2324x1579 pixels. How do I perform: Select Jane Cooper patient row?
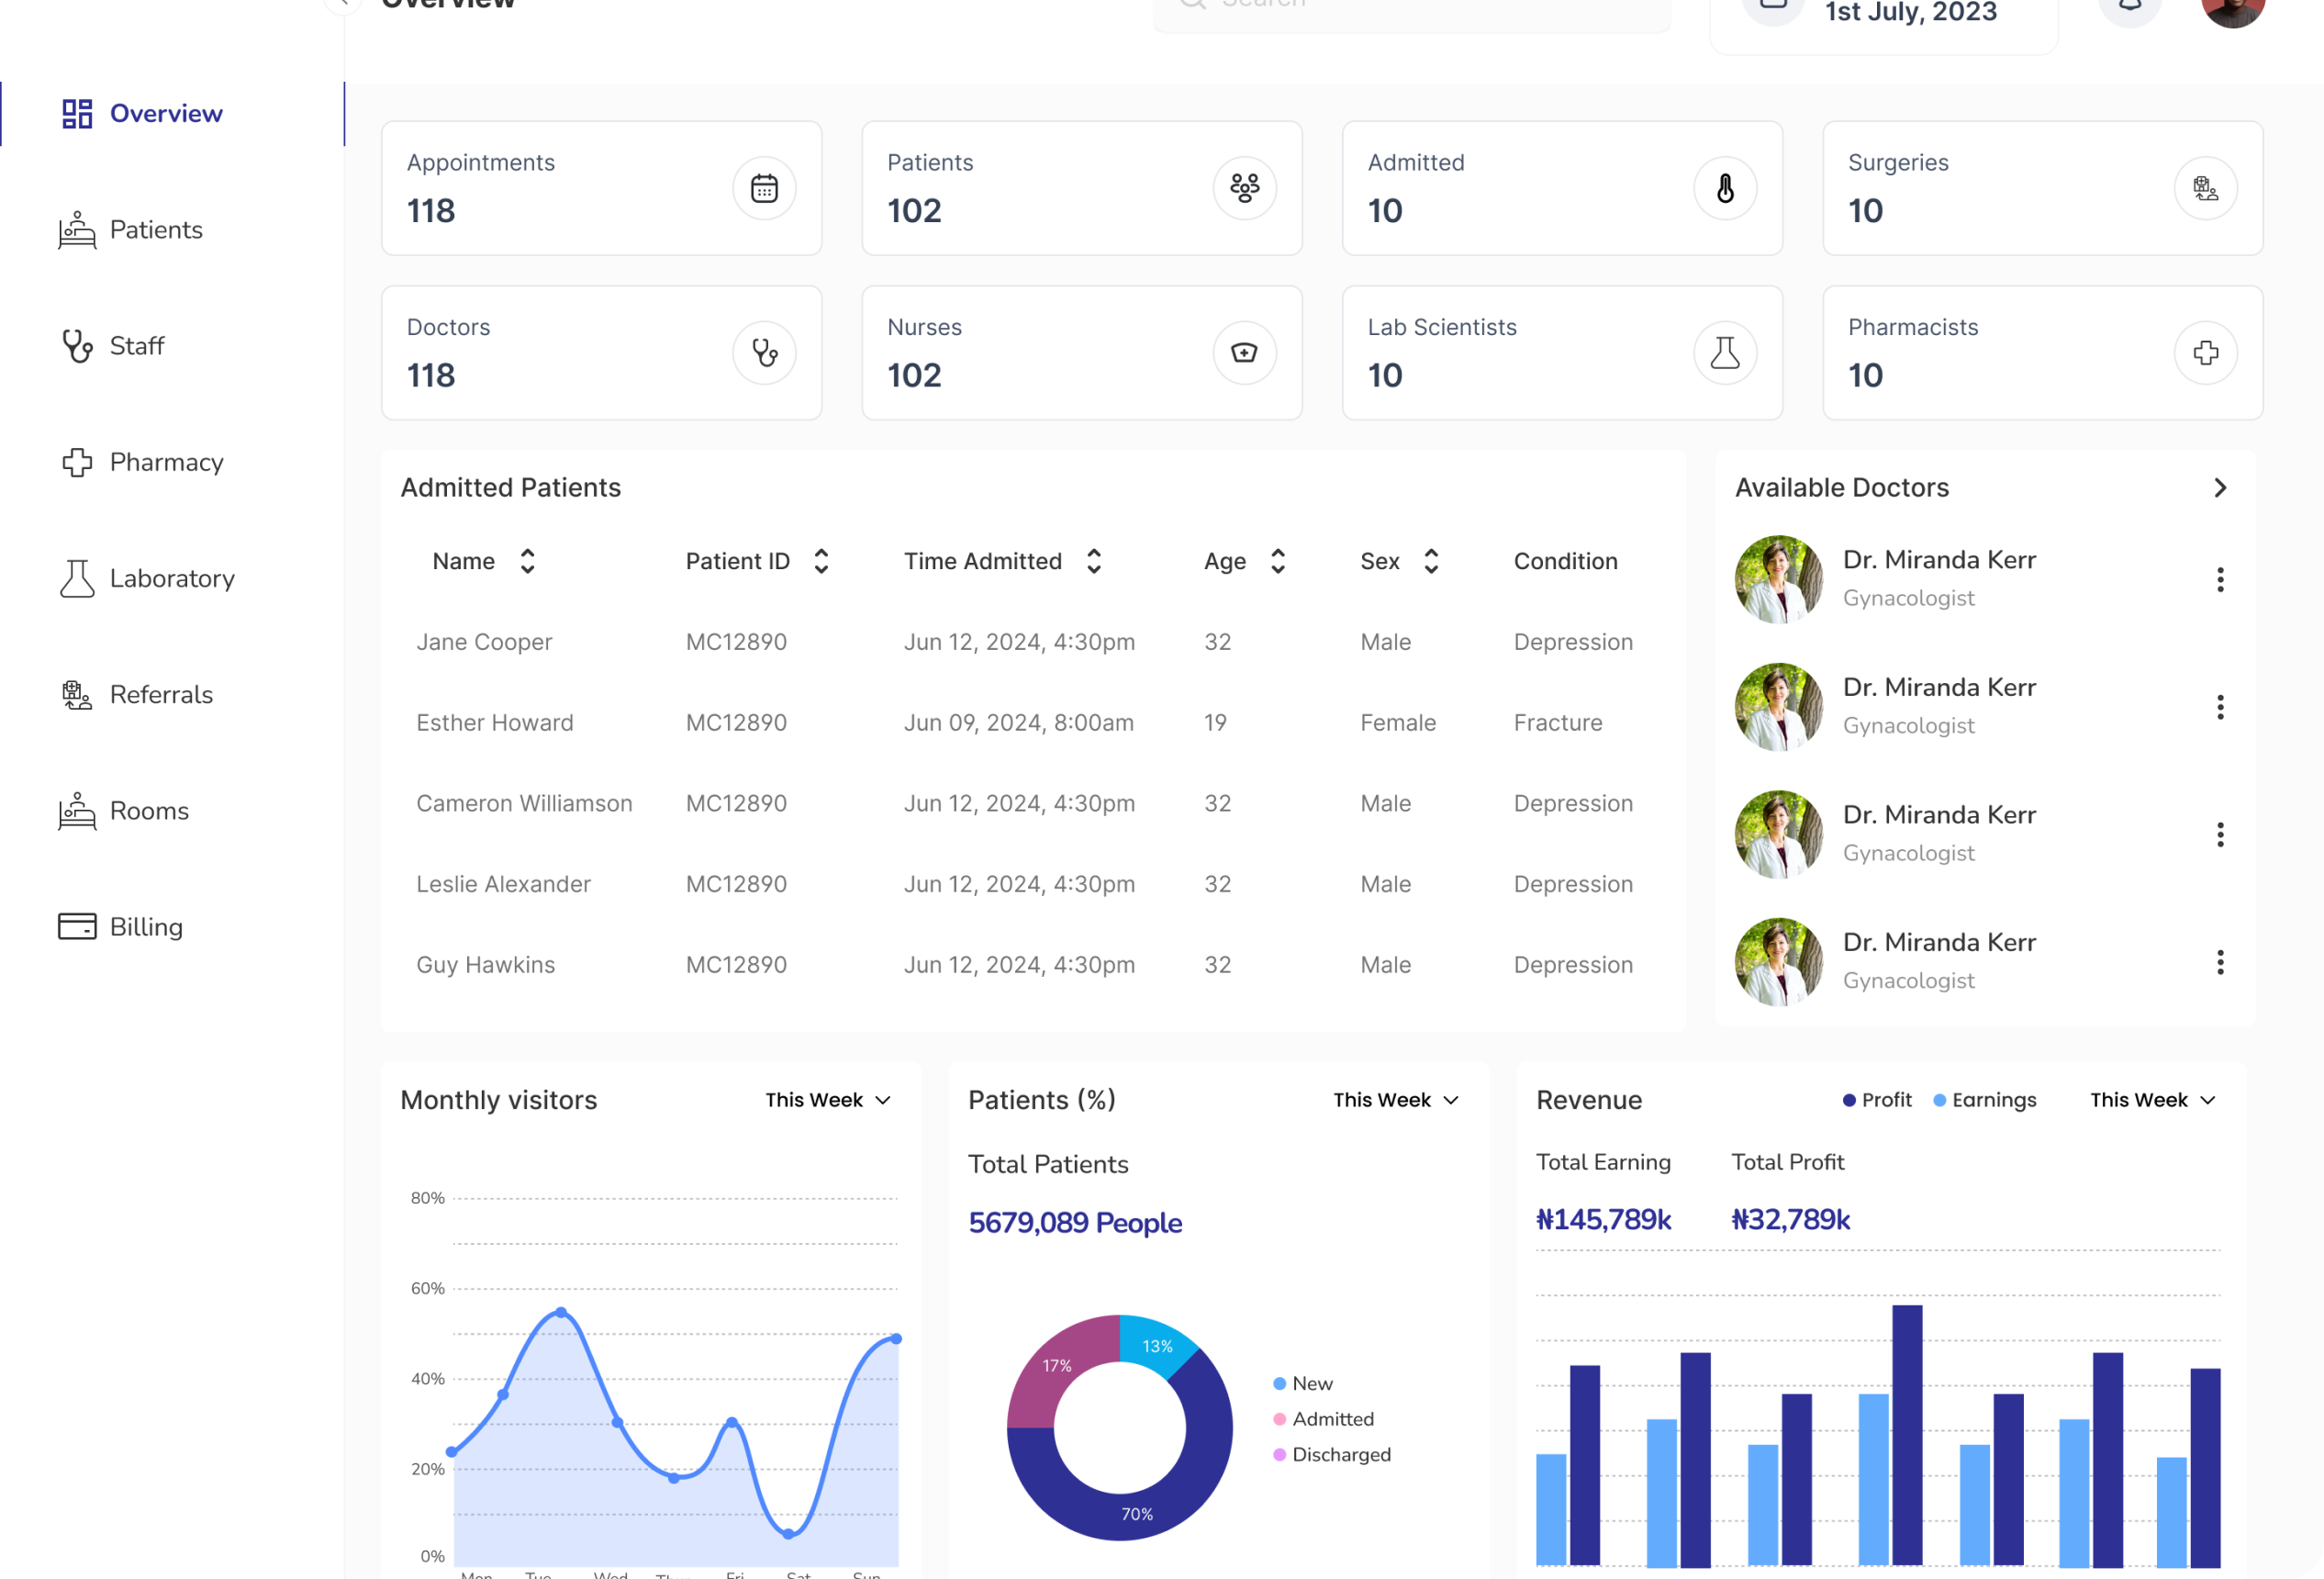(x=484, y=642)
